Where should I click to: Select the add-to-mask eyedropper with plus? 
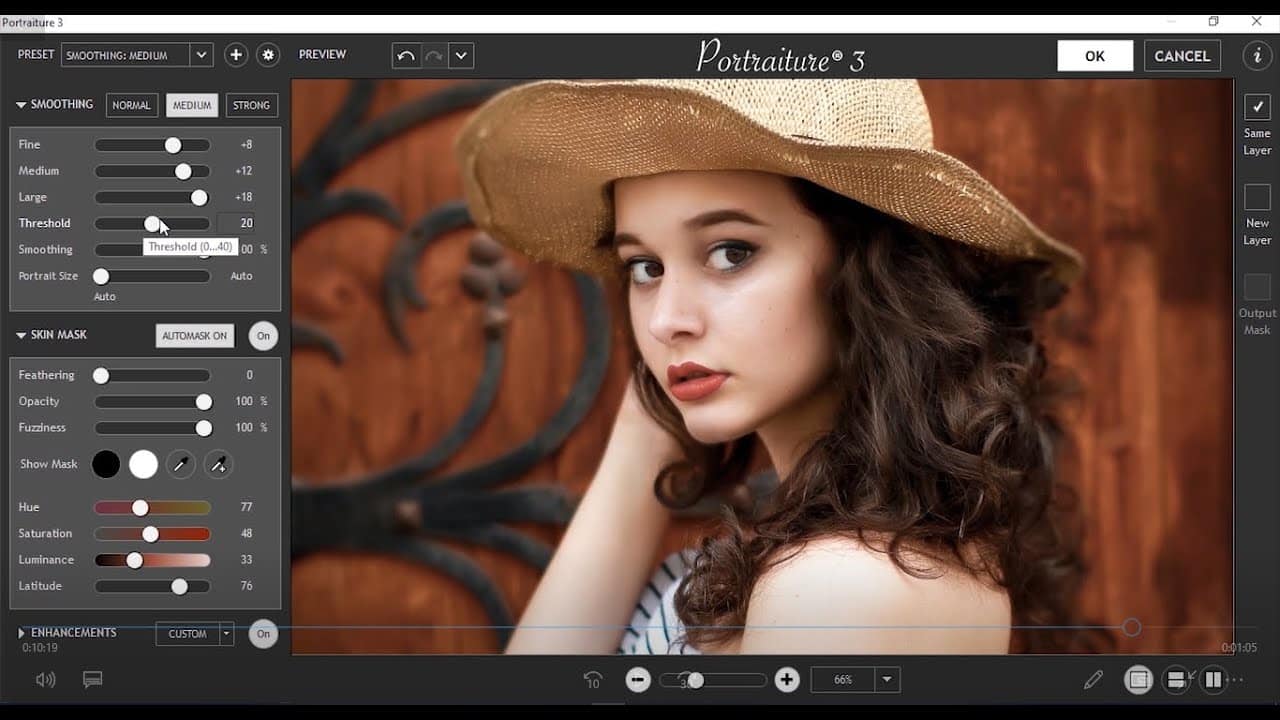click(218, 464)
